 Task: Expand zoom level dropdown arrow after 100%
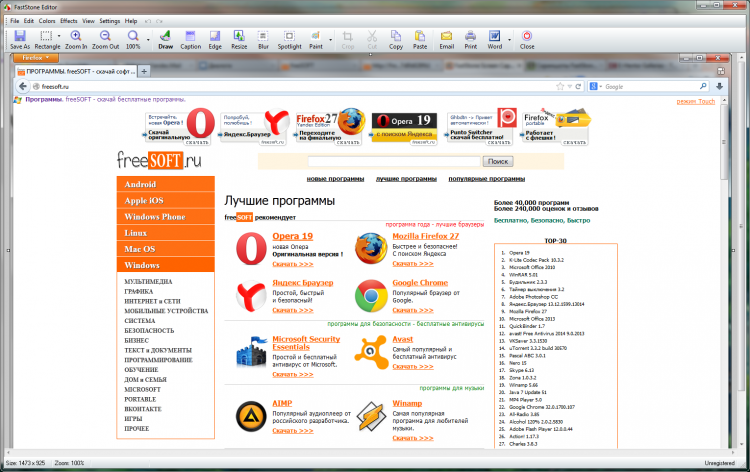[148, 40]
